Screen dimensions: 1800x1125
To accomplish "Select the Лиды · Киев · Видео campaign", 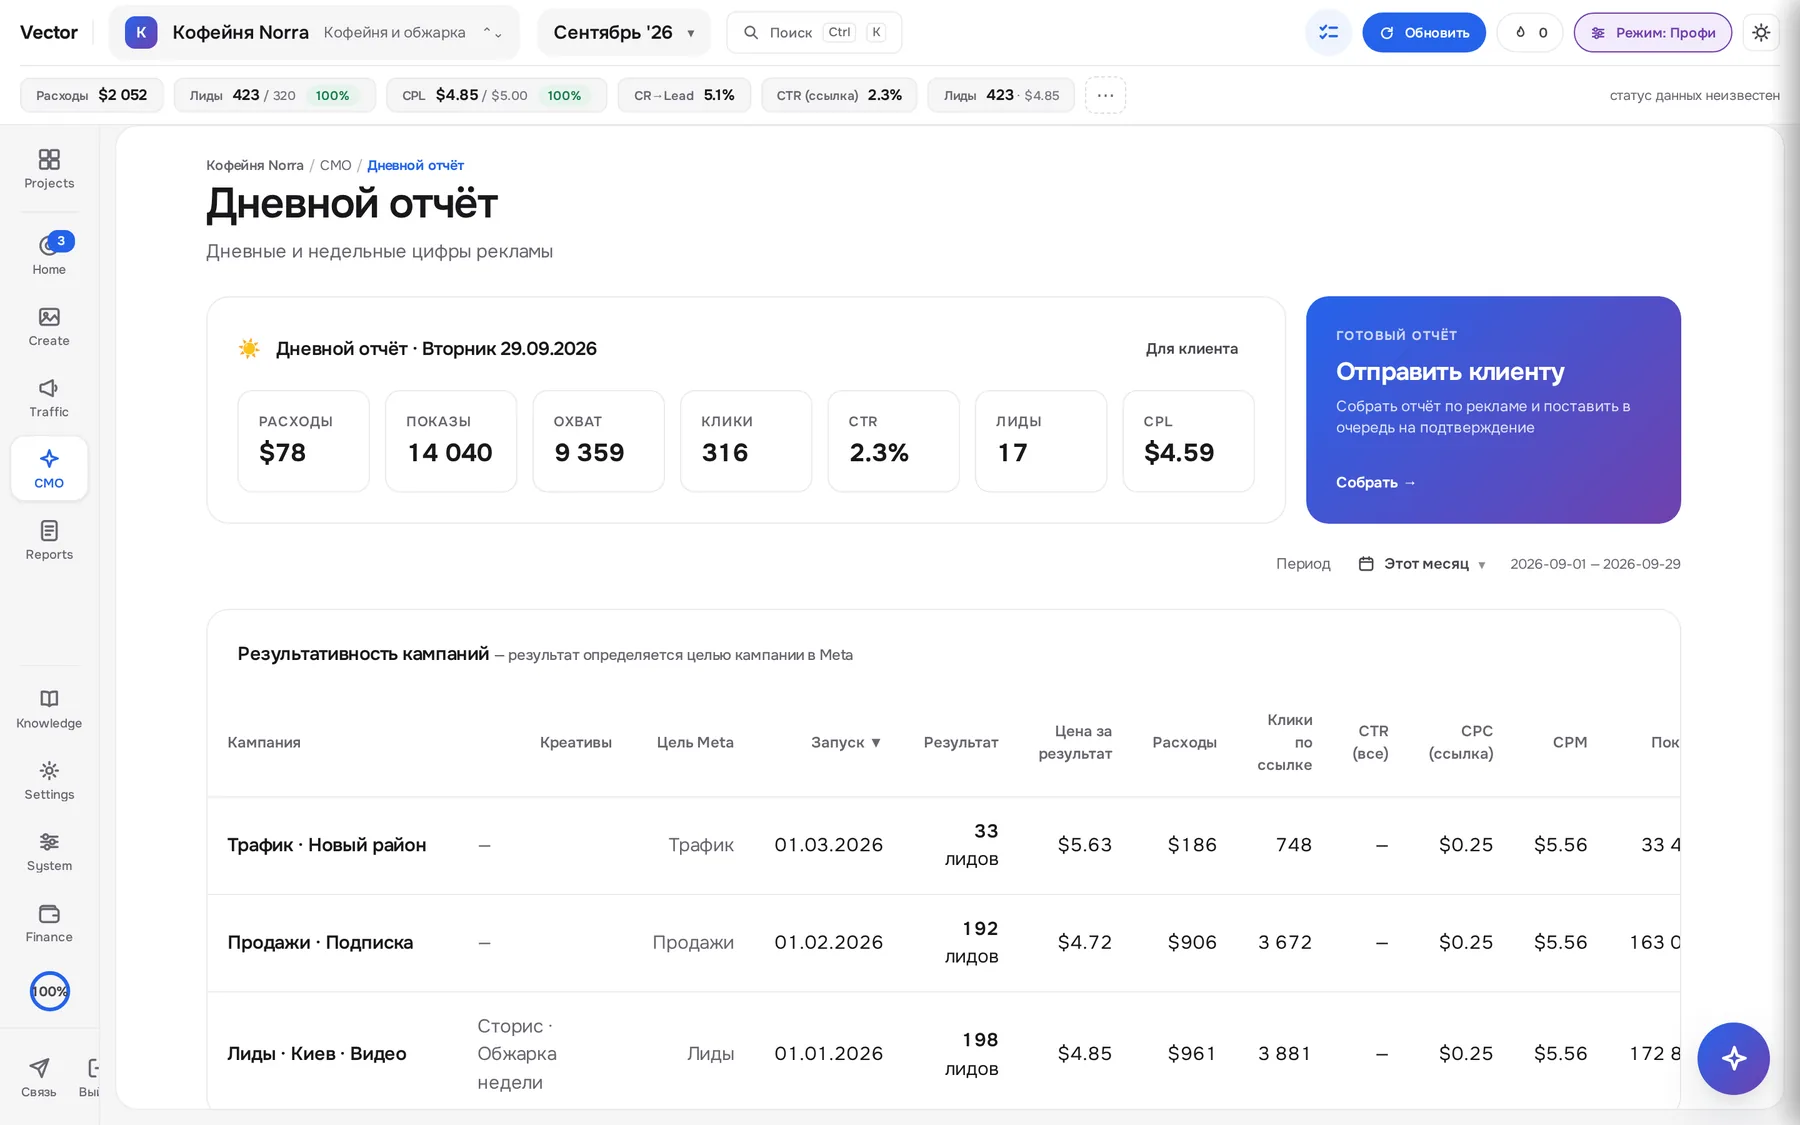I will pyautogui.click(x=943, y=1053).
